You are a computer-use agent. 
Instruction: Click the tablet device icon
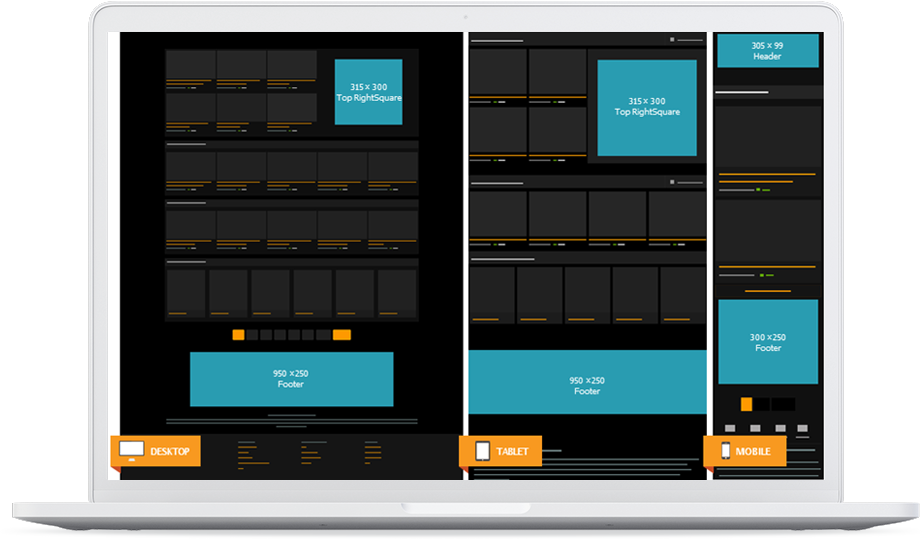(482, 451)
